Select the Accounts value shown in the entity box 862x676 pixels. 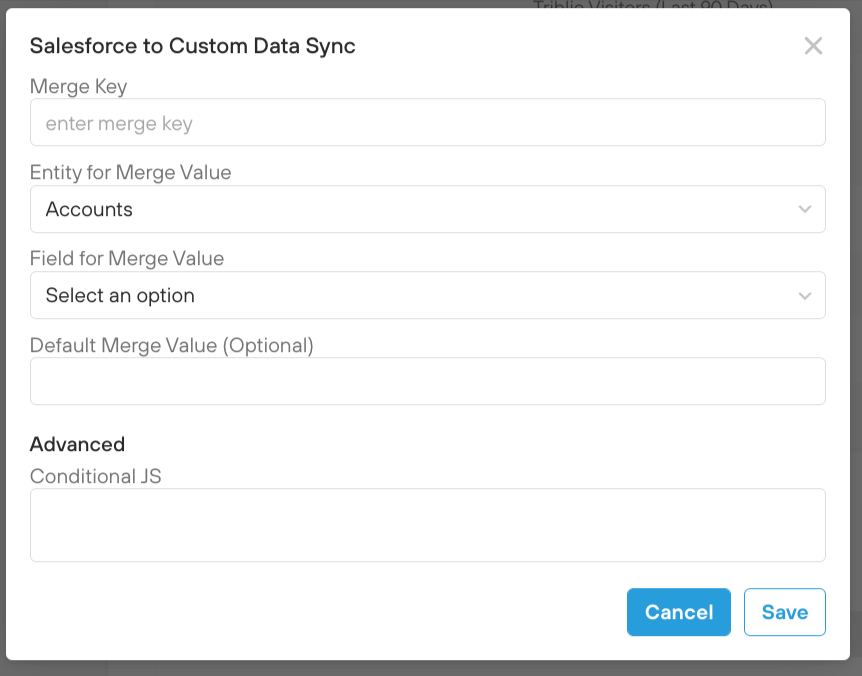pyautogui.click(x=89, y=209)
